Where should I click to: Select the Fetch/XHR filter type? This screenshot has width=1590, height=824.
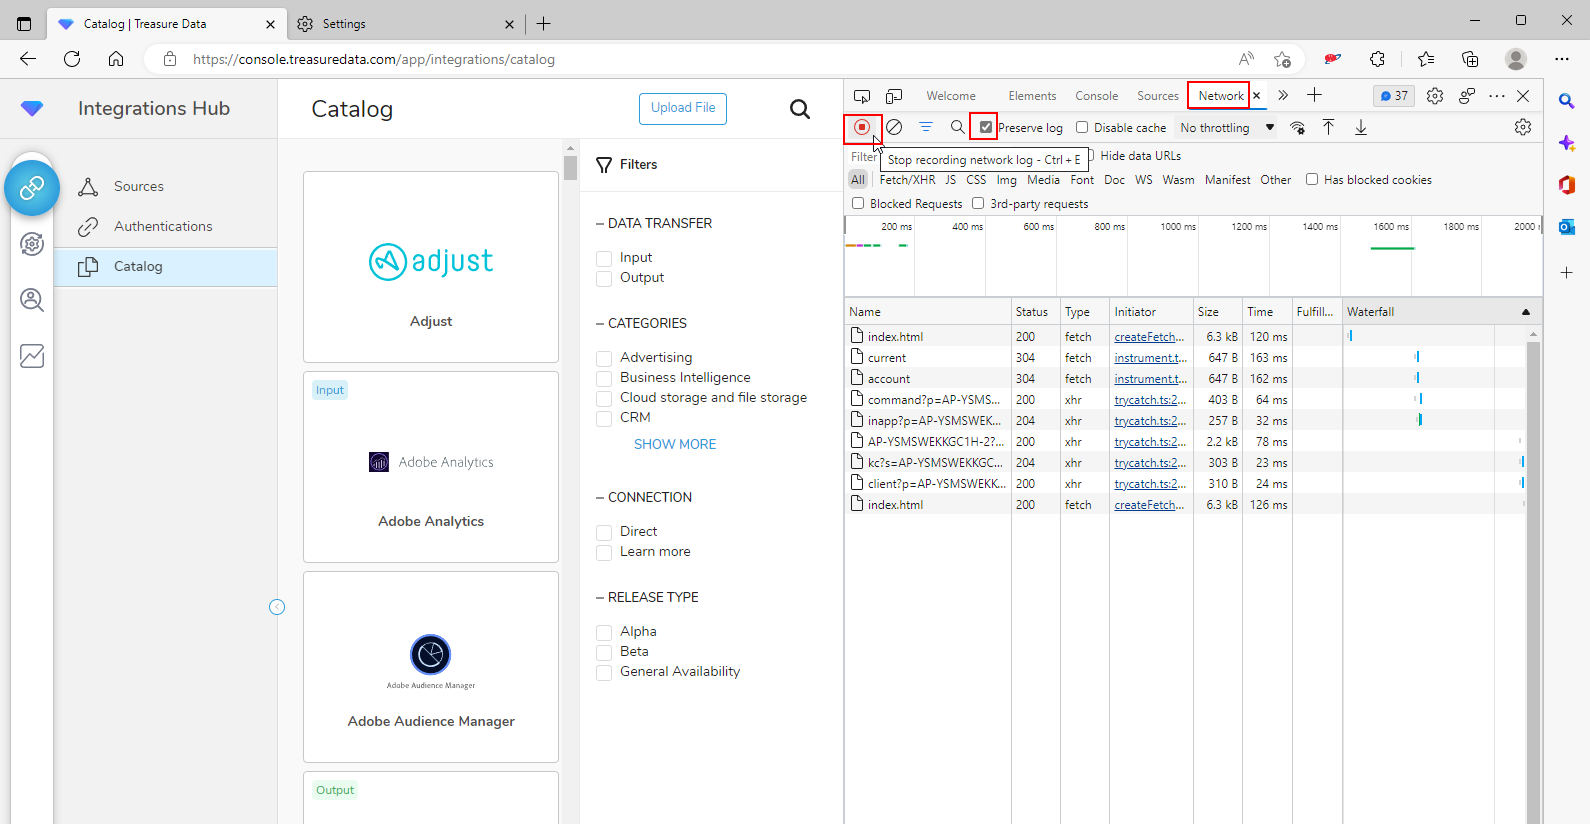(907, 180)
